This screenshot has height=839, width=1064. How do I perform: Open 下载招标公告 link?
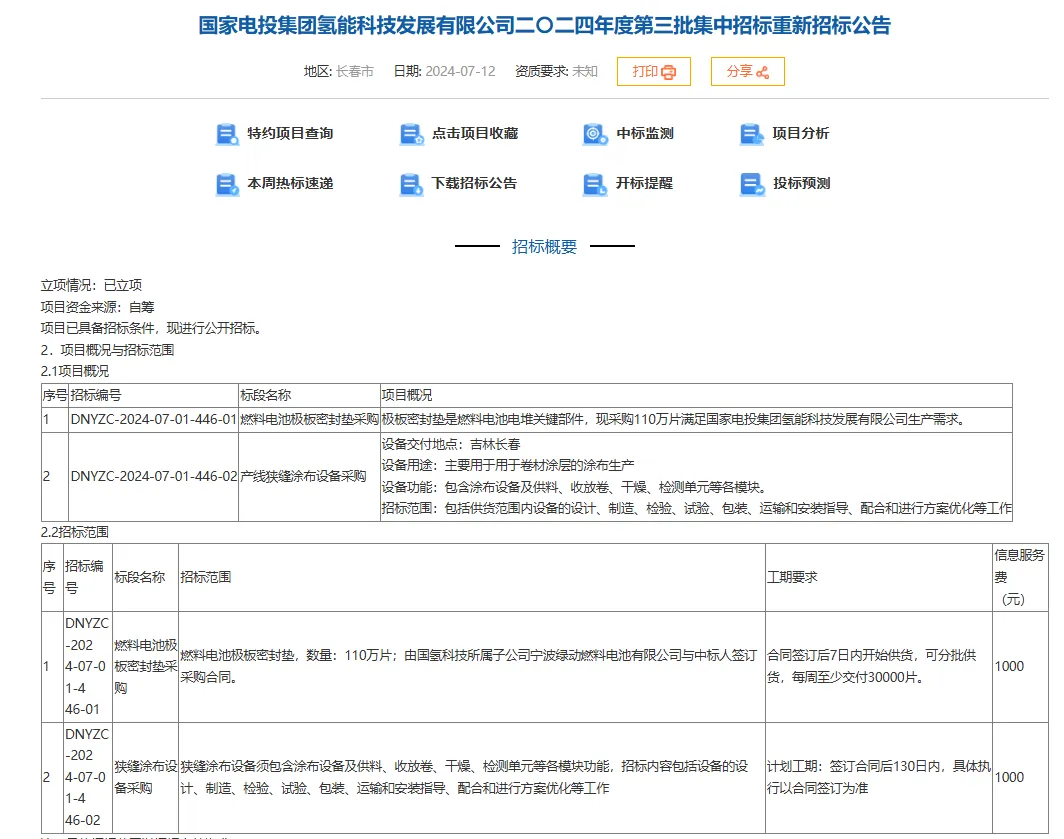tap(474, 183)
